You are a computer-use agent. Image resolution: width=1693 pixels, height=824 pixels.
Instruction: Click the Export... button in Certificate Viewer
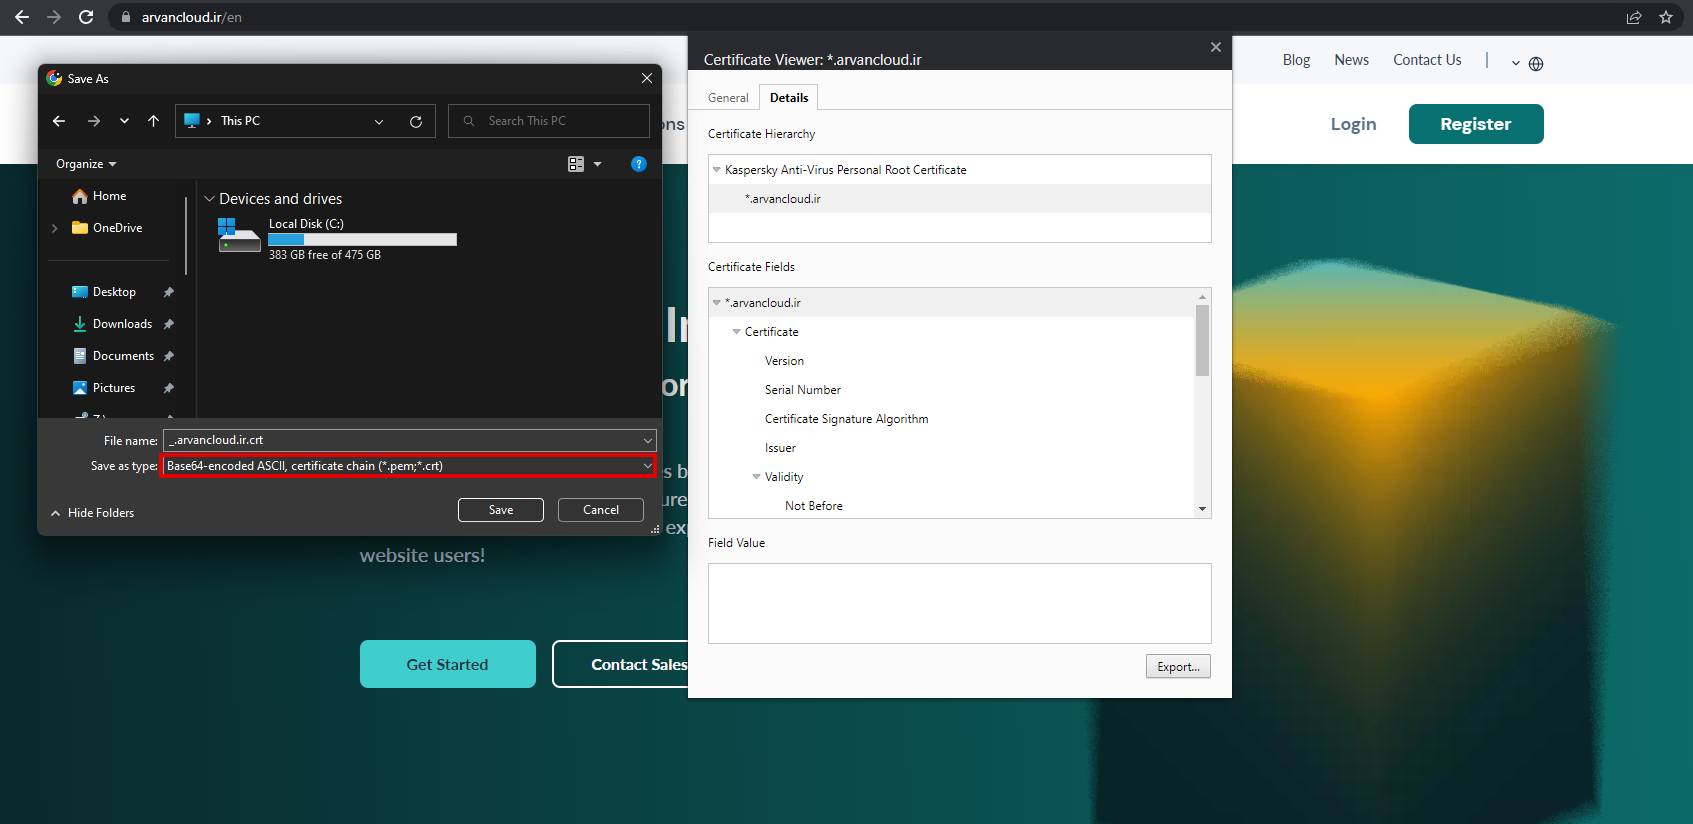(1178, 667)
